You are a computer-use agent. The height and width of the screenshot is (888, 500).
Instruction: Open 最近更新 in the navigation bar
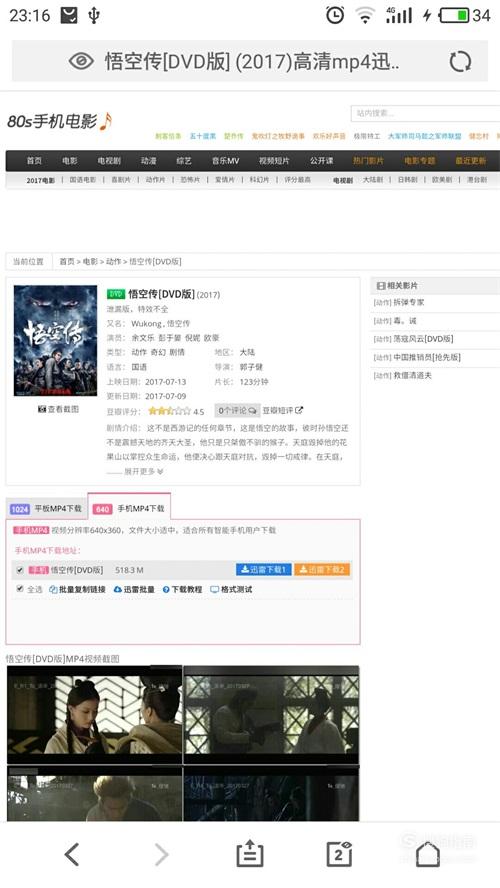[x=471, y=161]
